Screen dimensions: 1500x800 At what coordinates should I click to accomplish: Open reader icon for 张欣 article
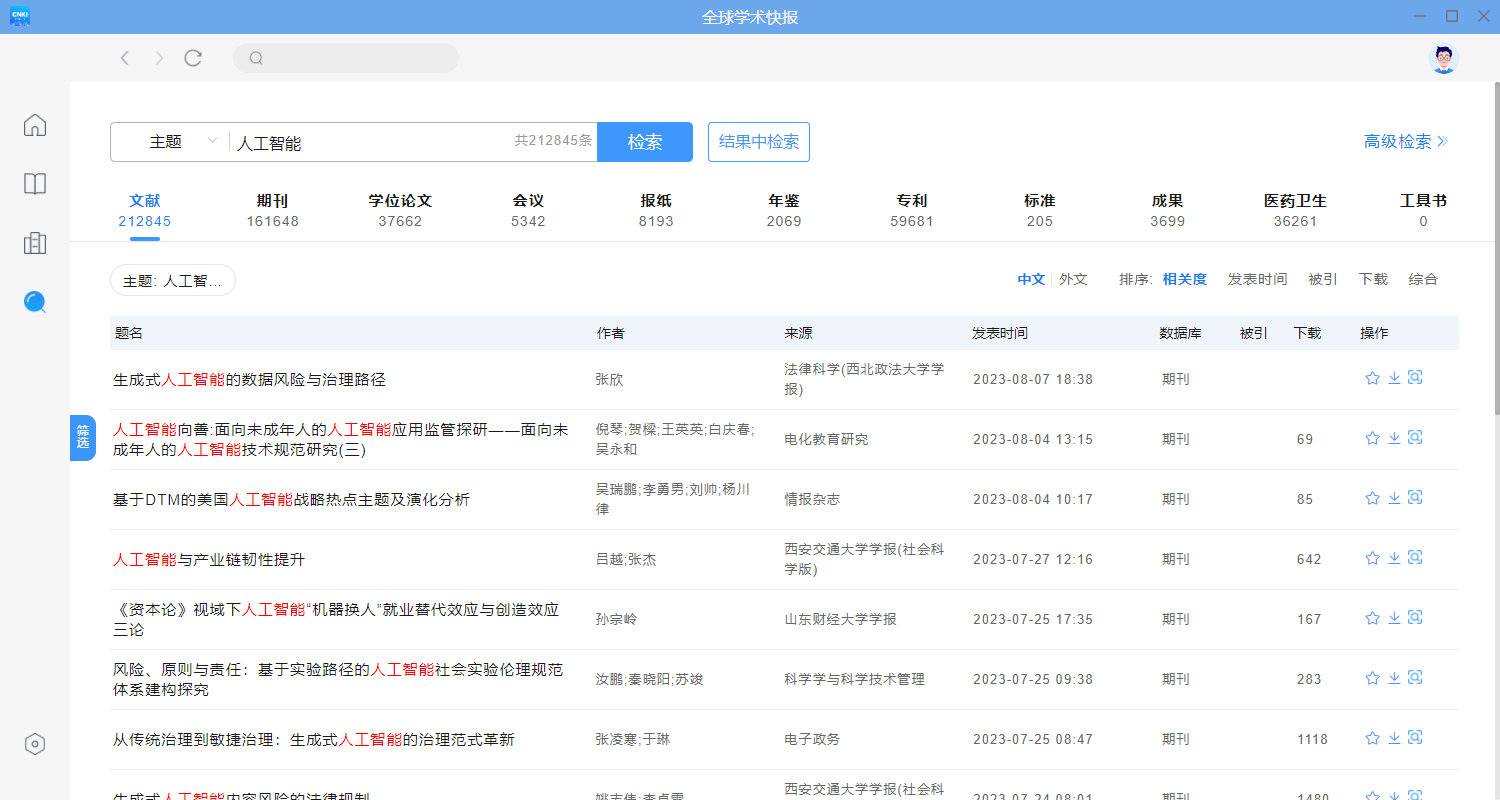(1415, 377)
